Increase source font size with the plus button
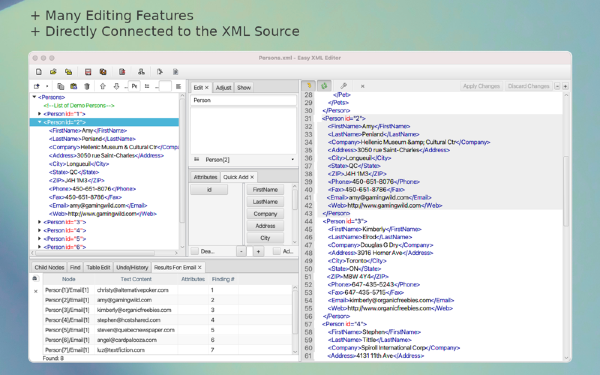Image resolution: width=600 pixels, height=375 pixels. [565, 86]
